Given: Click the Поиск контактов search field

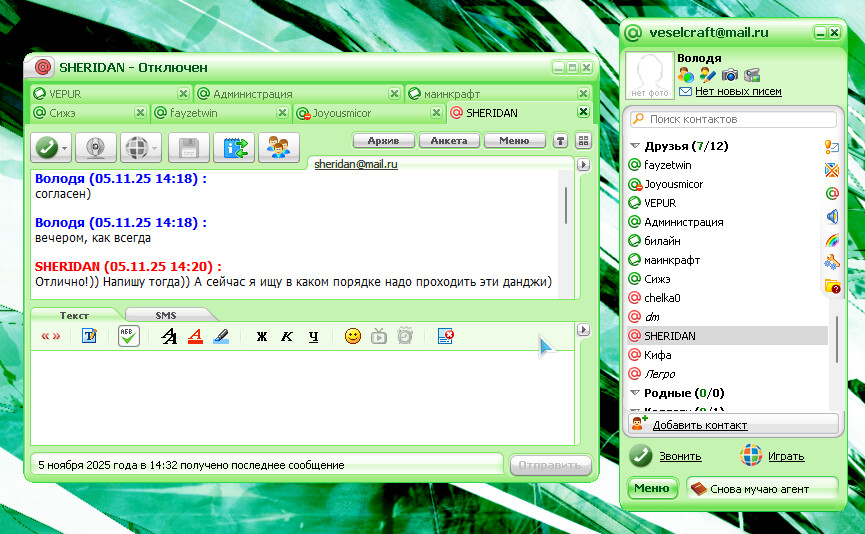Looking at the screenshot, I should pyautogui.click(x=730, y=119).
